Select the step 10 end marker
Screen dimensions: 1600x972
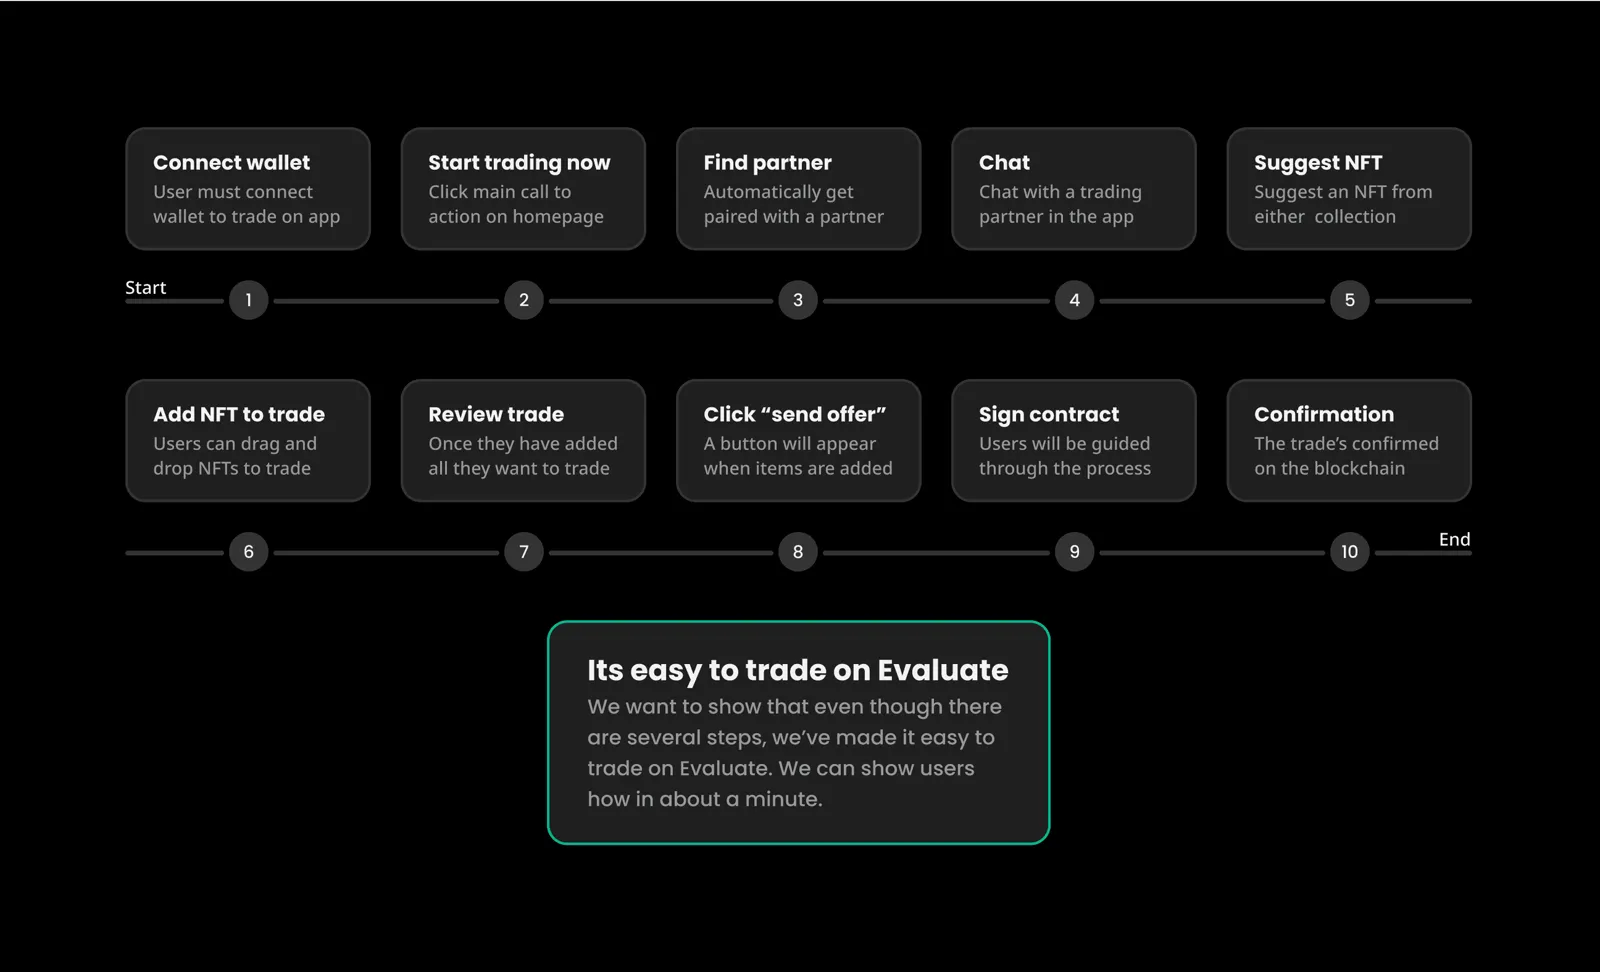pyautogui.click(x=1349, y=552)
